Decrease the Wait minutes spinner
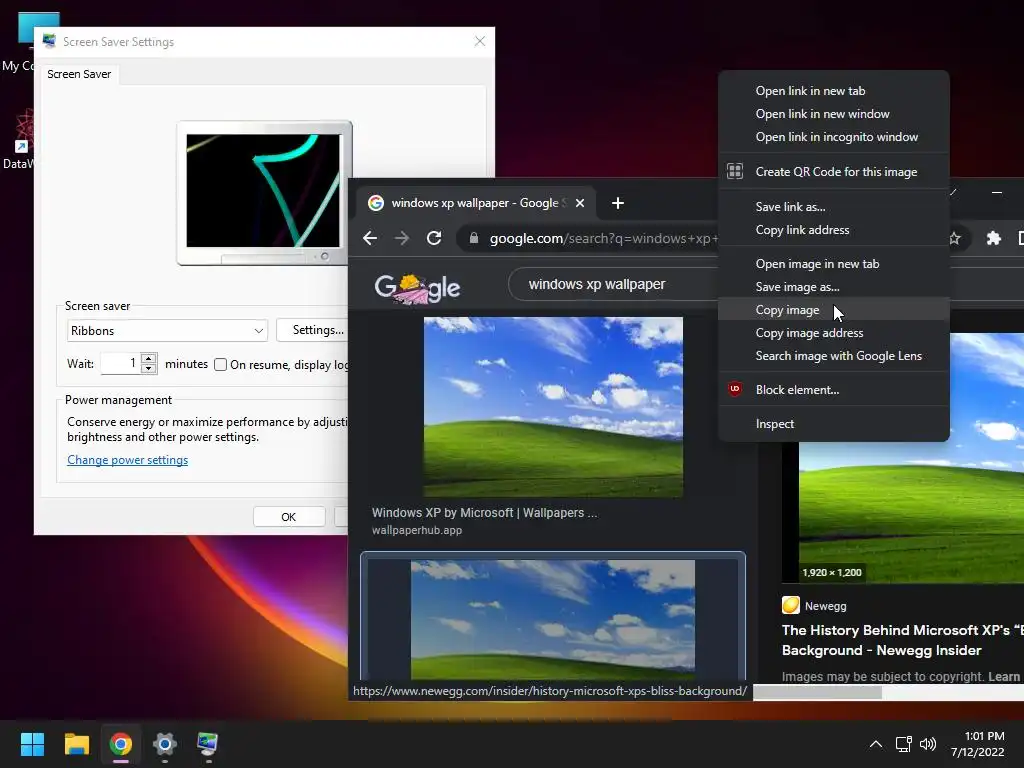Viewport: 1024px width, 768px height. click(149, 369)
